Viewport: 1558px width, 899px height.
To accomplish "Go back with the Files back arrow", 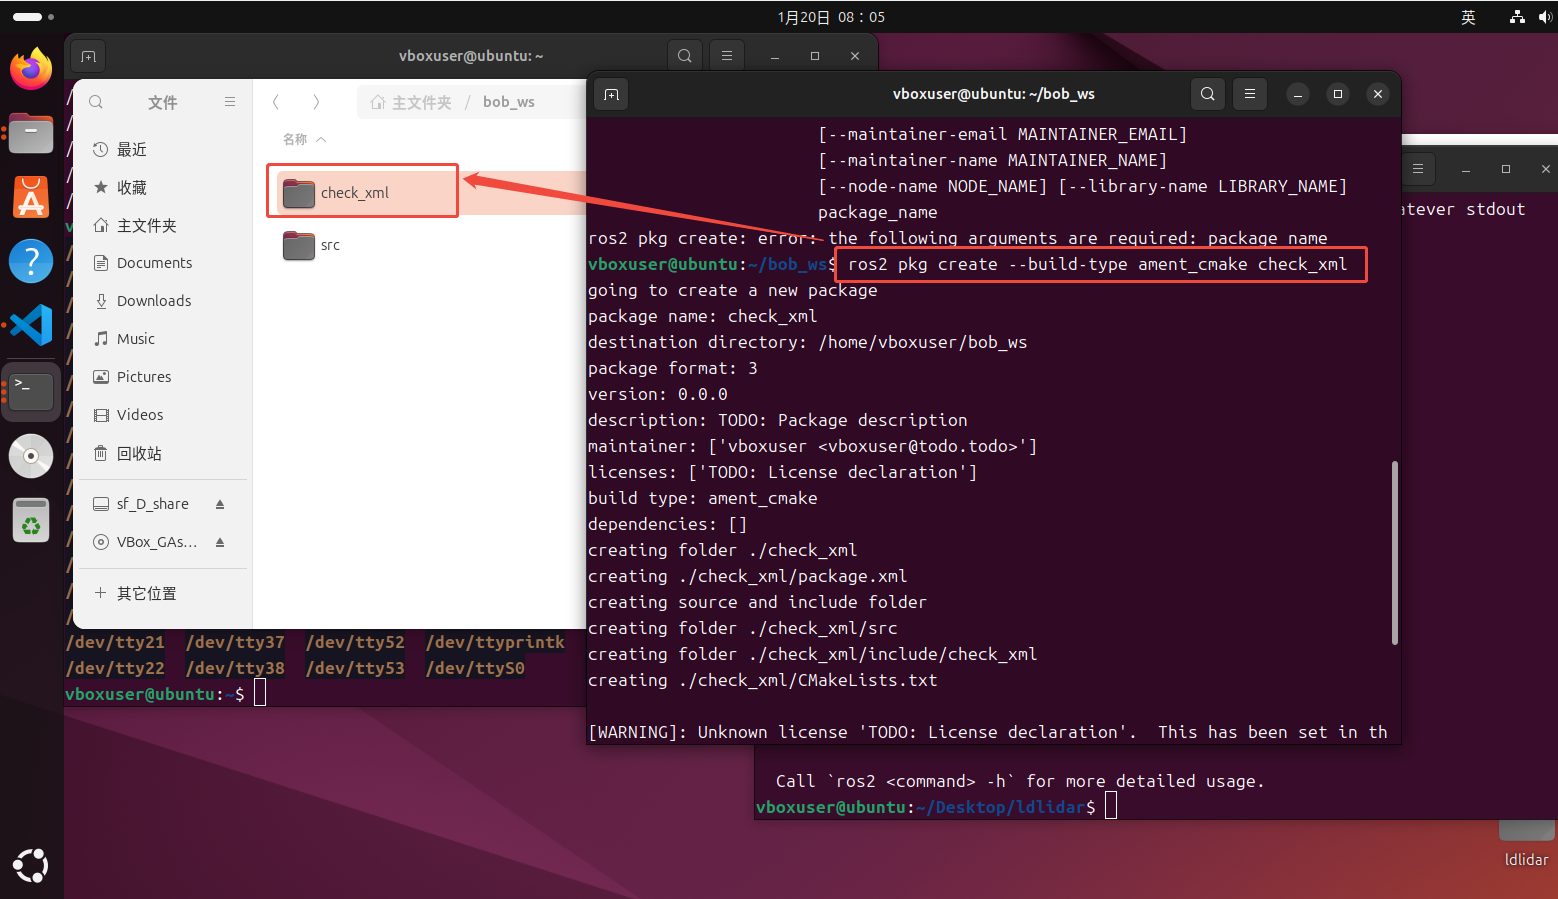I will tap(276, 102).
